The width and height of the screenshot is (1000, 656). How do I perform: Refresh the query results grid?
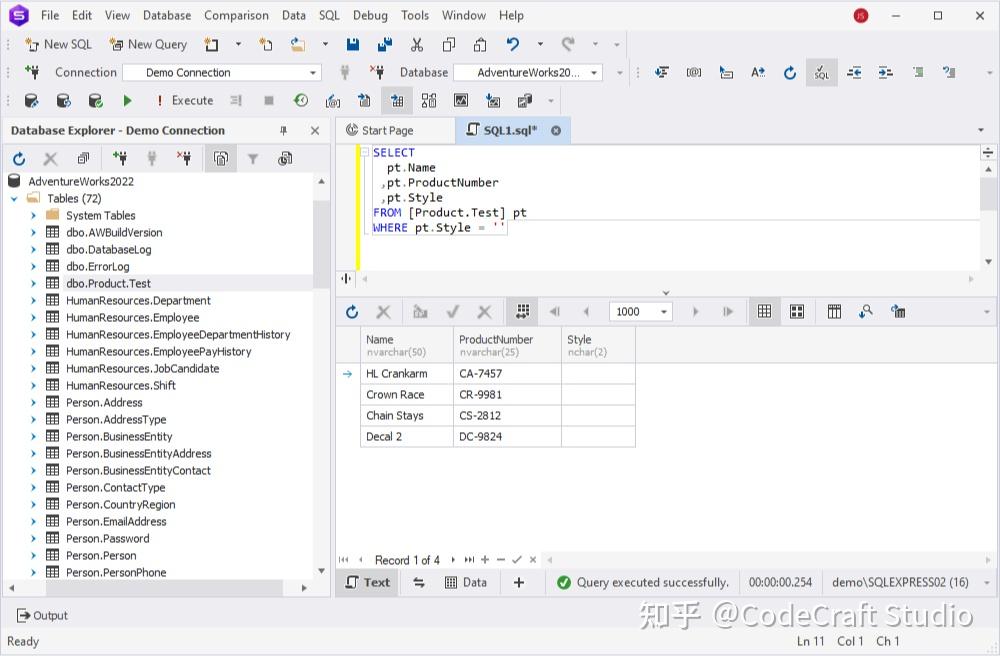coord(351,311)
